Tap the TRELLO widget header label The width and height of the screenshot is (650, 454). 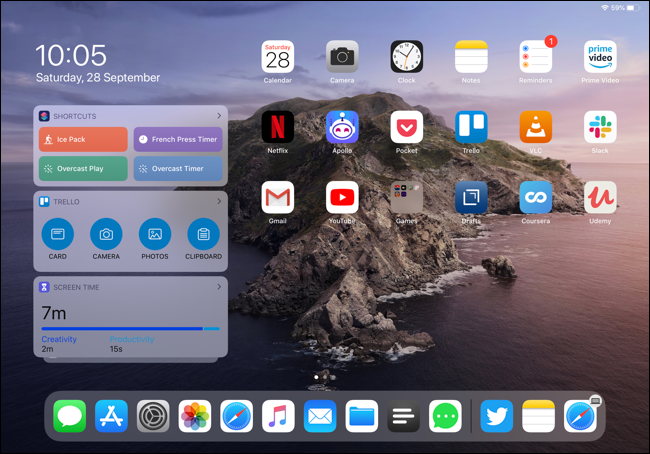[66, 202]
